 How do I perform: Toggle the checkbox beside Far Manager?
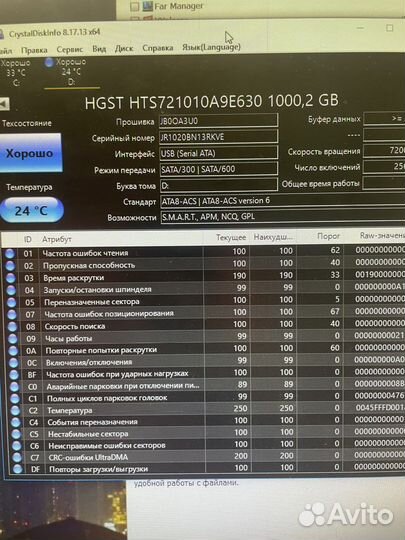135,7
